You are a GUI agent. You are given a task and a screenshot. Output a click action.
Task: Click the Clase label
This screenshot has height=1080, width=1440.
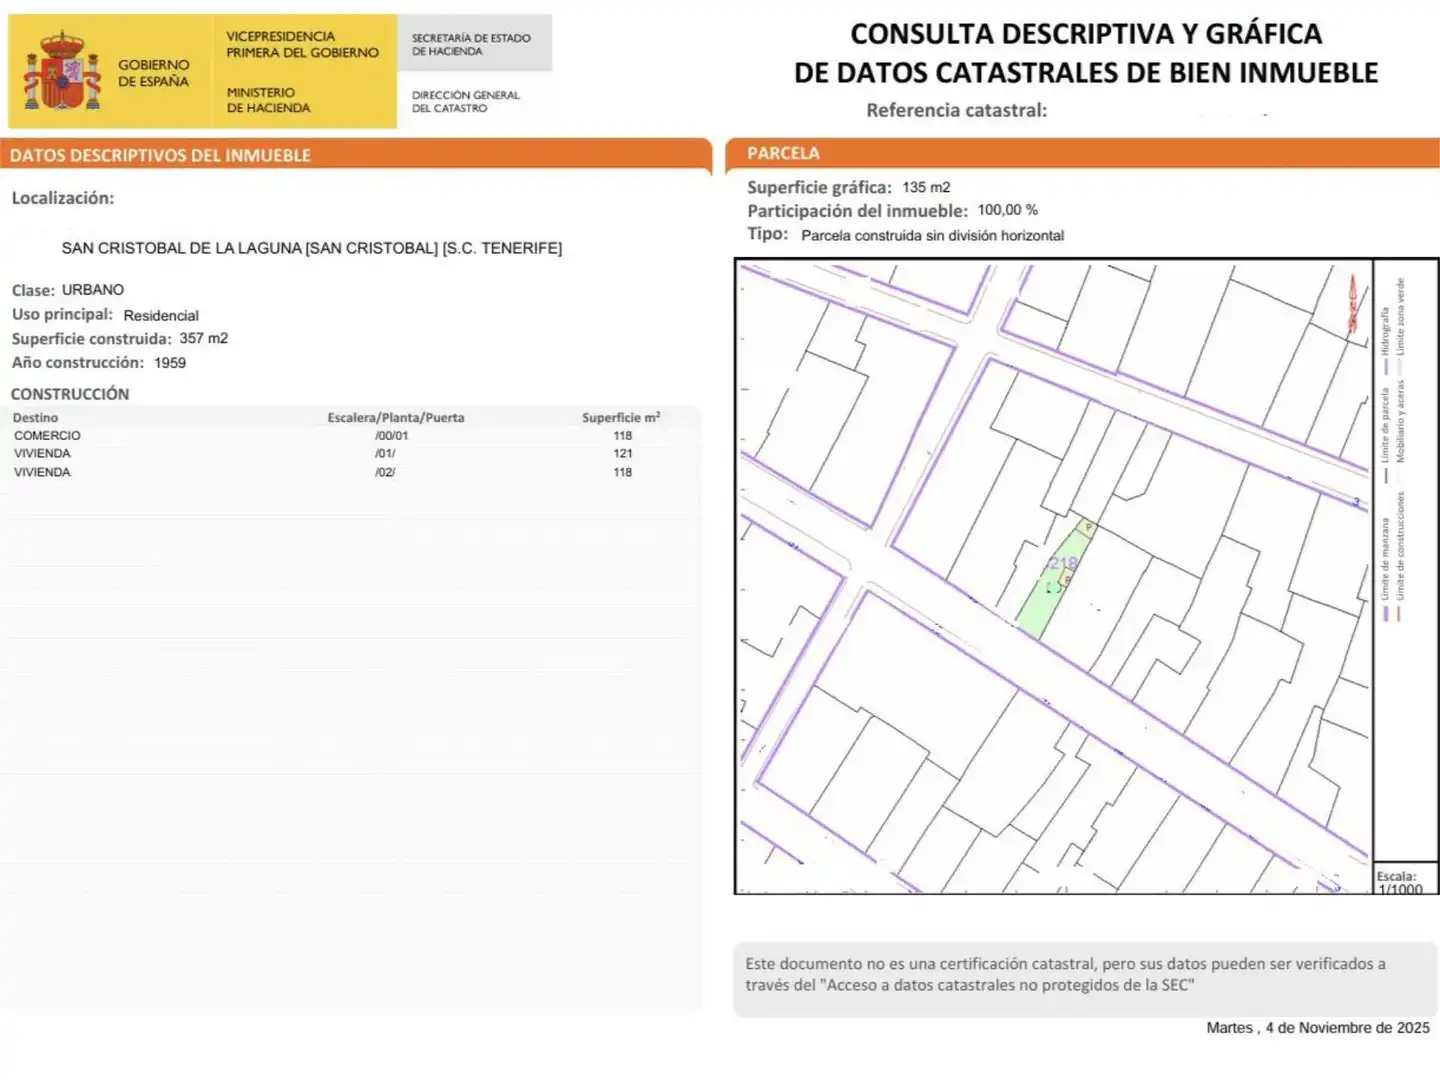click(x=33, y=290)
